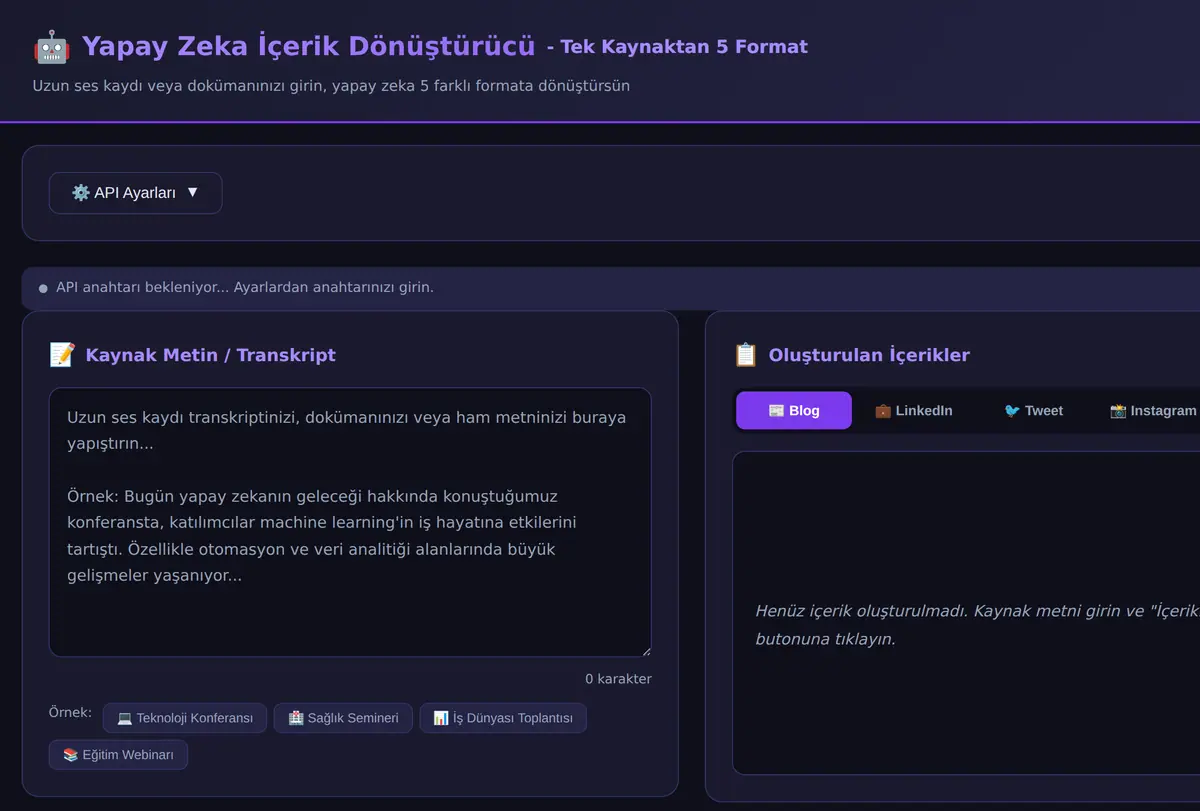
Task: Click the clipboard icon beside Oluşturulan İçerikler
Action: coord(746,355)
